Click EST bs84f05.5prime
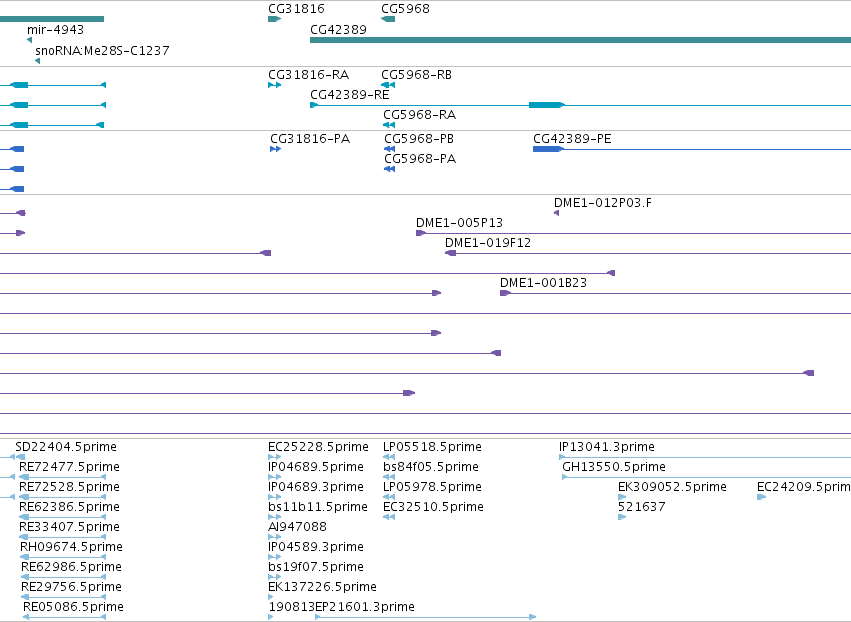 click(431, 467)
